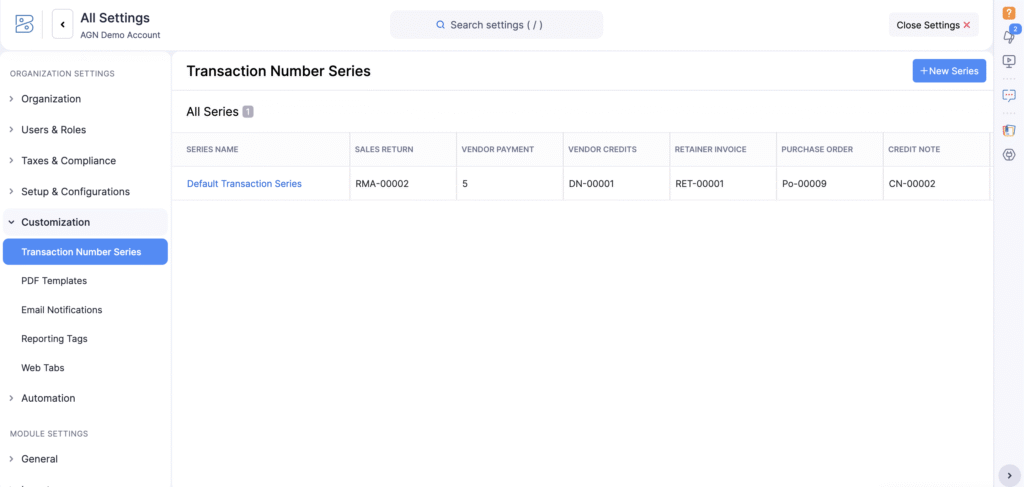Viewport: 1024px width, 487px height.
Task: Open the video tutorials monitor icon
Action: point(1008,61)
